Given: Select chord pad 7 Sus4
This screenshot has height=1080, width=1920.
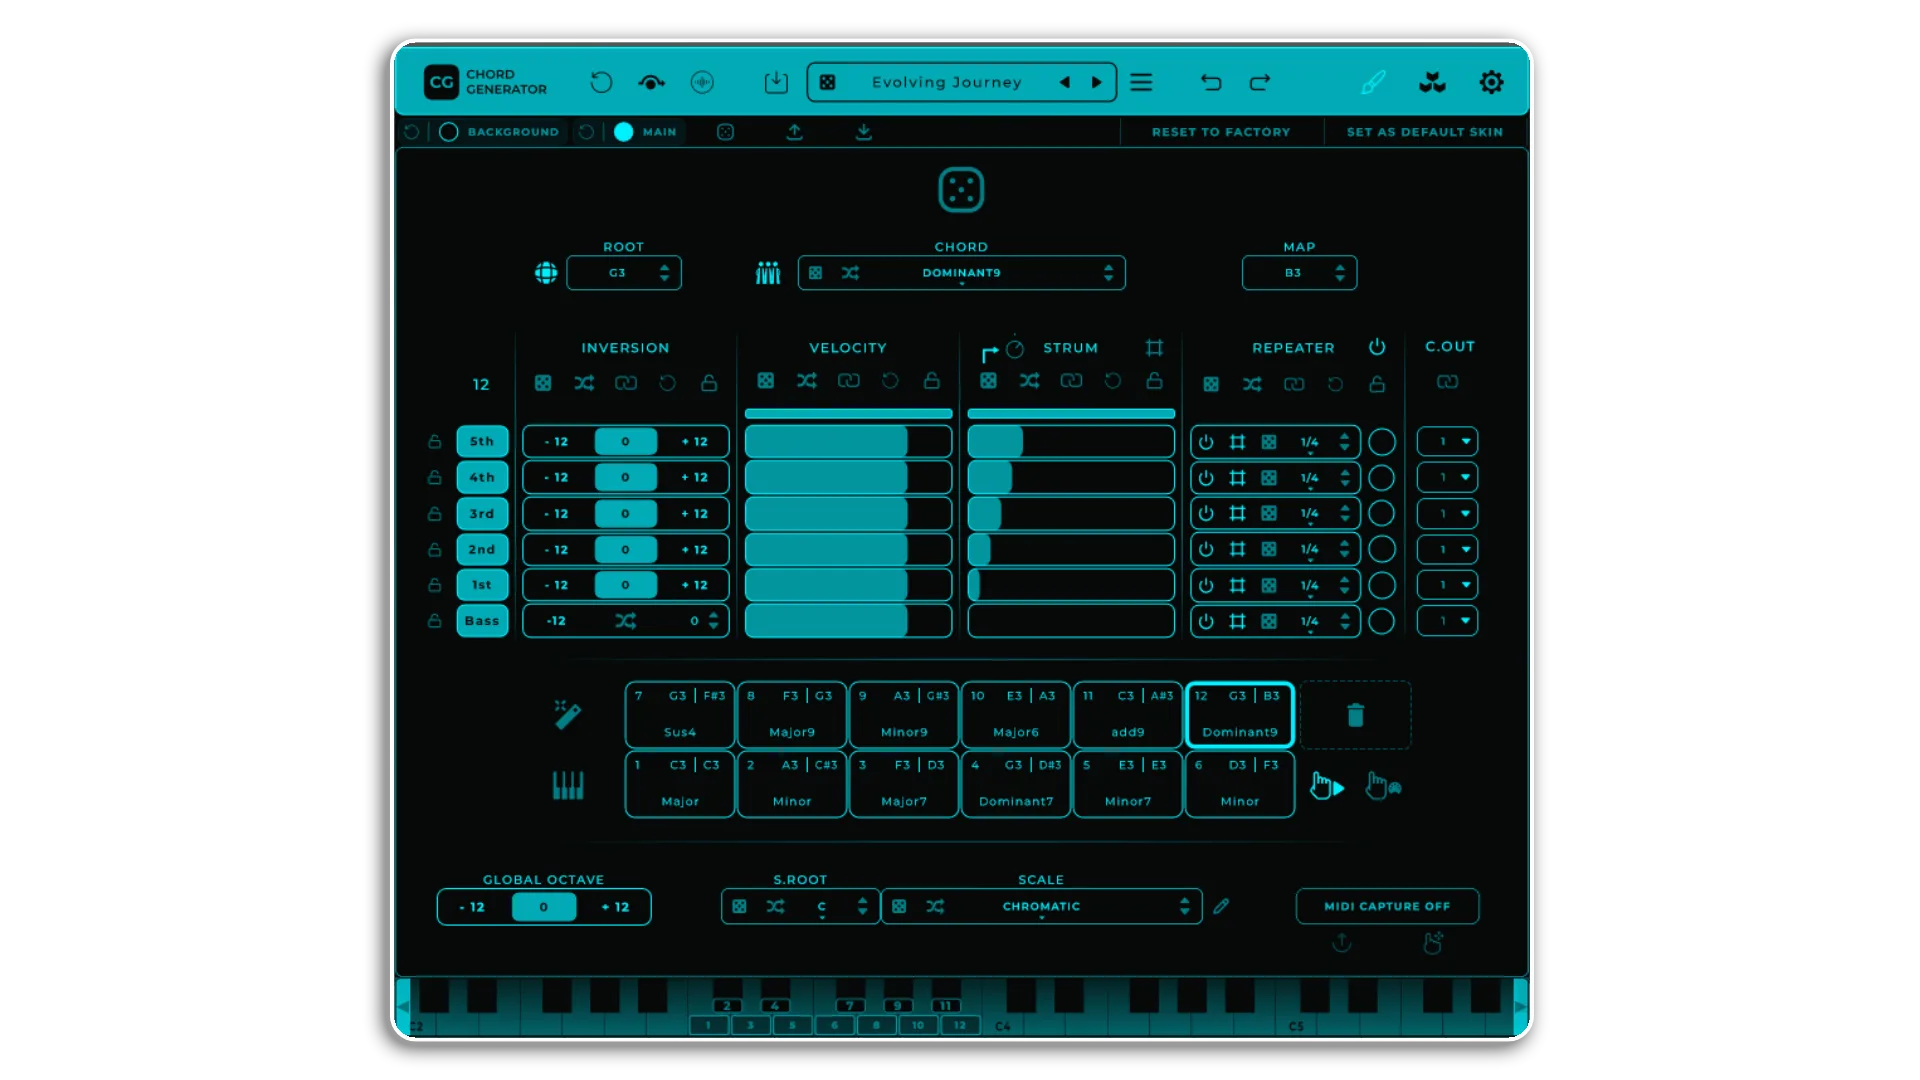Looking at the screenshot, I should [x=680, y=715].
